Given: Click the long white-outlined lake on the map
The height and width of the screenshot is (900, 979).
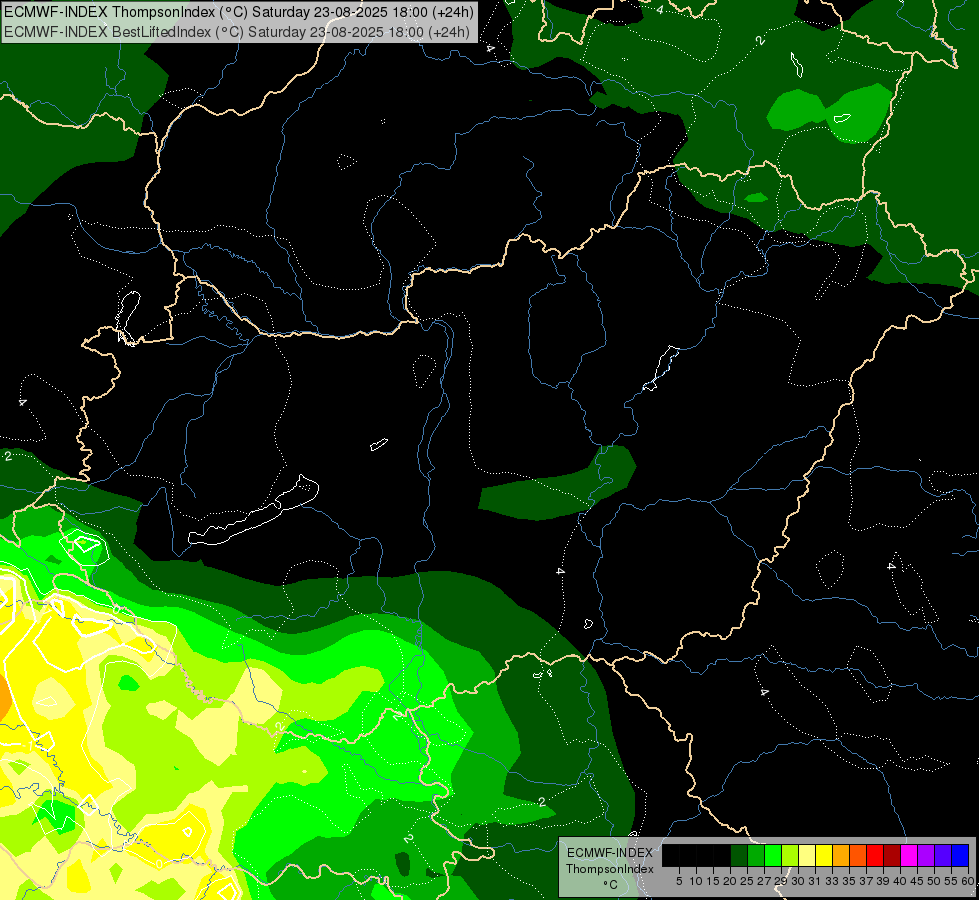Looking at the screenshot, I should (x=253, y=510).
